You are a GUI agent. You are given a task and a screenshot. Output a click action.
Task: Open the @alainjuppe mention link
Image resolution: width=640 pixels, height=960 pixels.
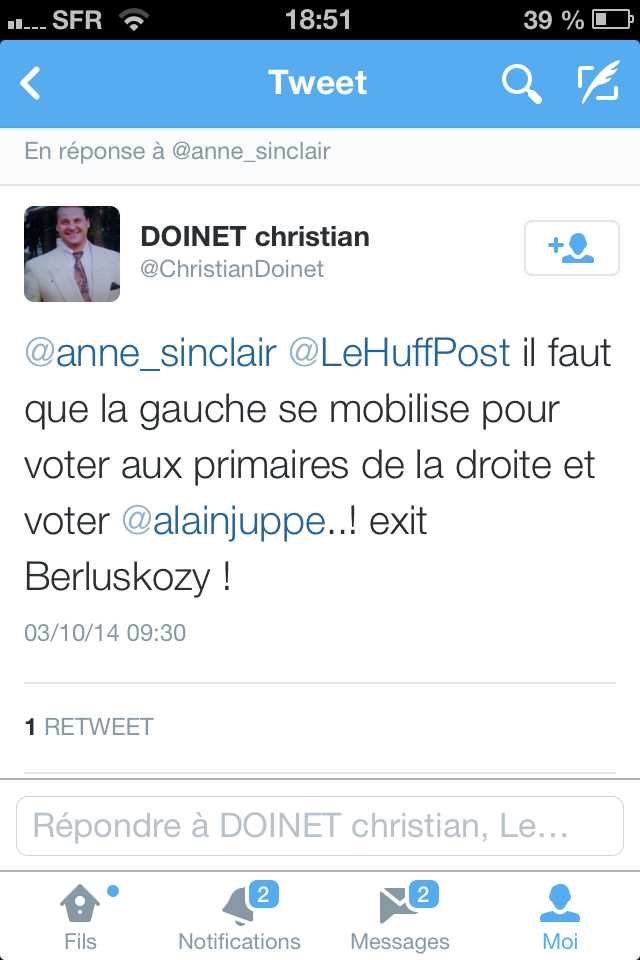click(x=225, y=521)
